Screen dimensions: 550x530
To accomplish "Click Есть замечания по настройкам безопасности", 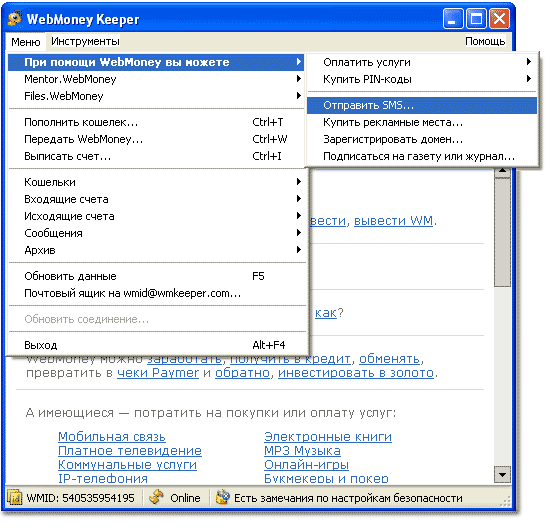I will point(348,498).
